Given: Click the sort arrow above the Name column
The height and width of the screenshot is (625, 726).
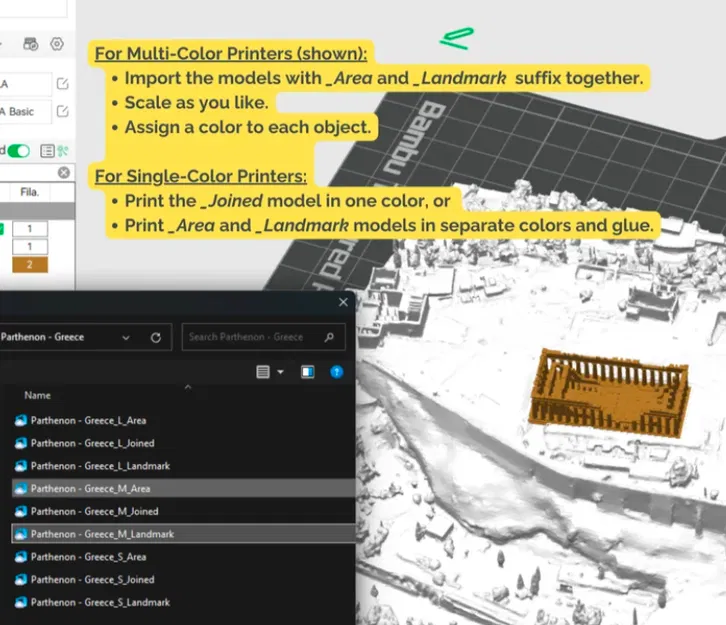Looking at the screenshot, I should (x=188, y=387).
